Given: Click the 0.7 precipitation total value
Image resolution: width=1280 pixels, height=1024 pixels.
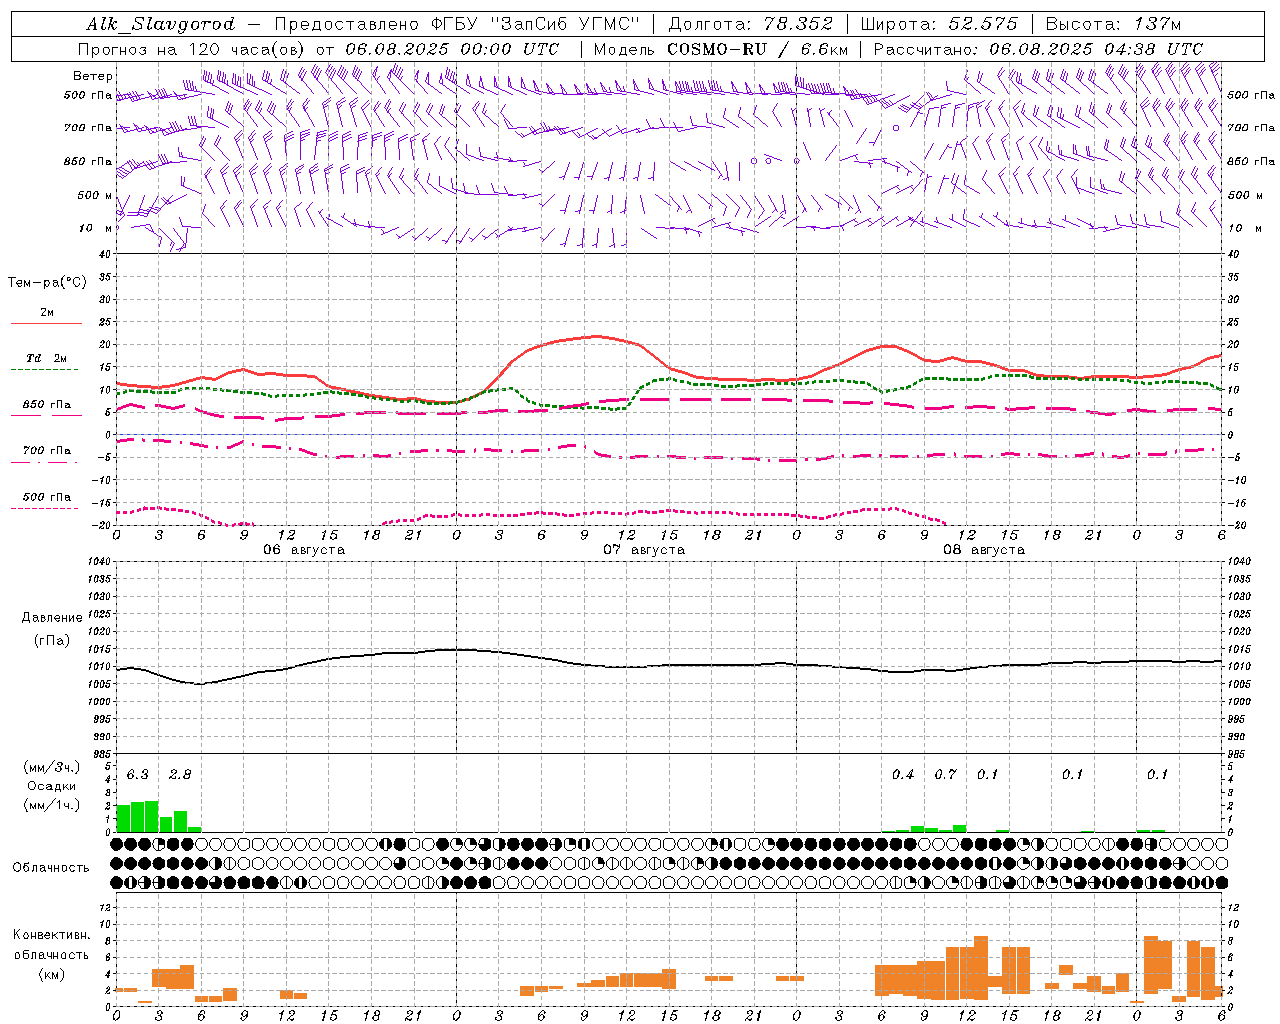Looking at the screenshot, I should click(945, 774).
